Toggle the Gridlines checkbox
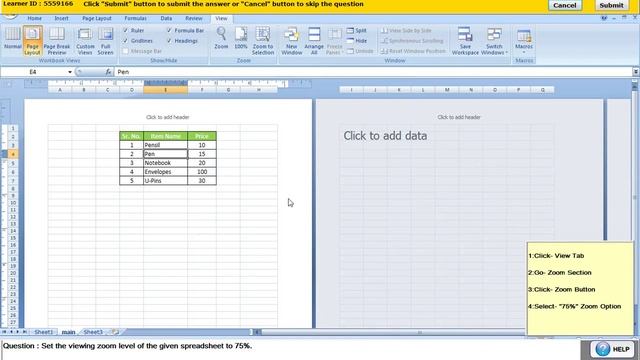This screenshot has height=360, width=640. click(x=126, y=41)
